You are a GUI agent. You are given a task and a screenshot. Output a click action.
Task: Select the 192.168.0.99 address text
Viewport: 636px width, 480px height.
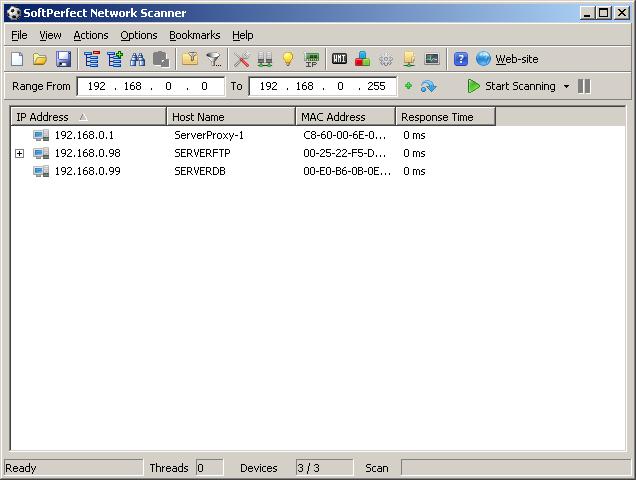[x=88, y=171]
